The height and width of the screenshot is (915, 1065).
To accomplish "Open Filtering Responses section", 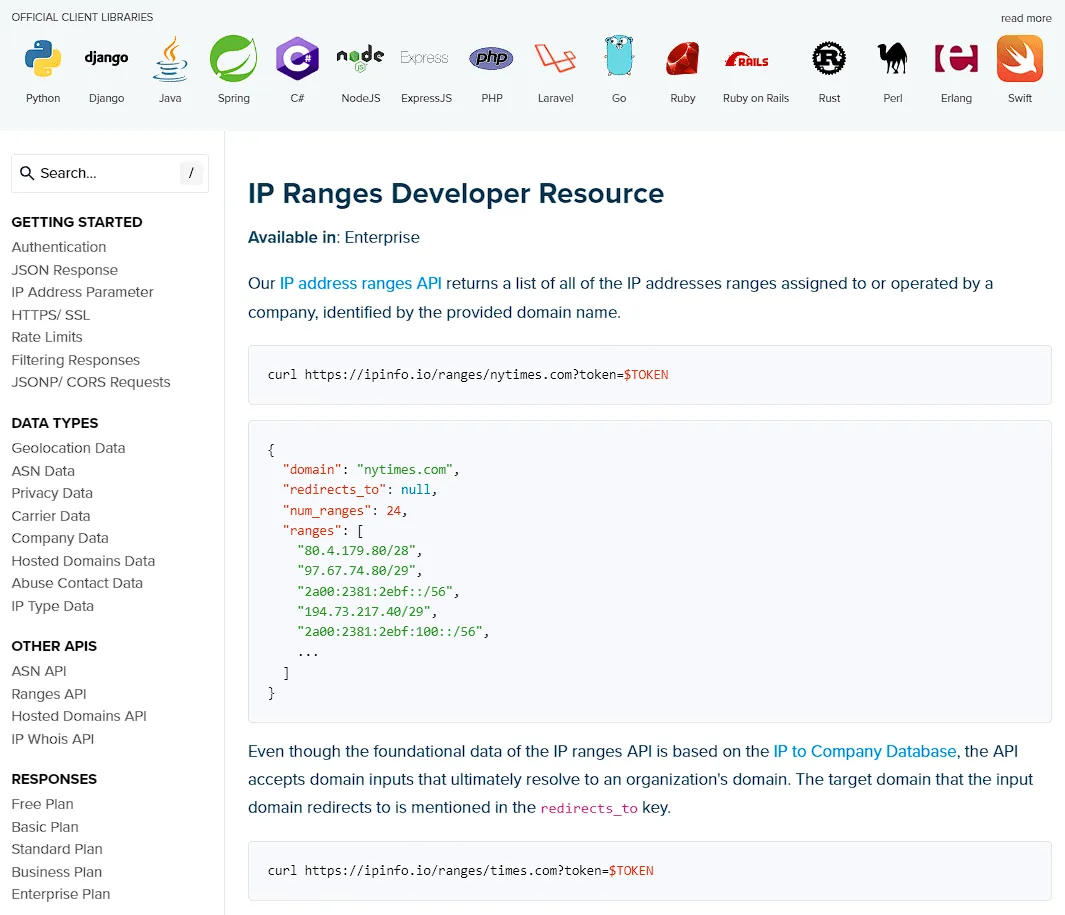I will point(75,360).
